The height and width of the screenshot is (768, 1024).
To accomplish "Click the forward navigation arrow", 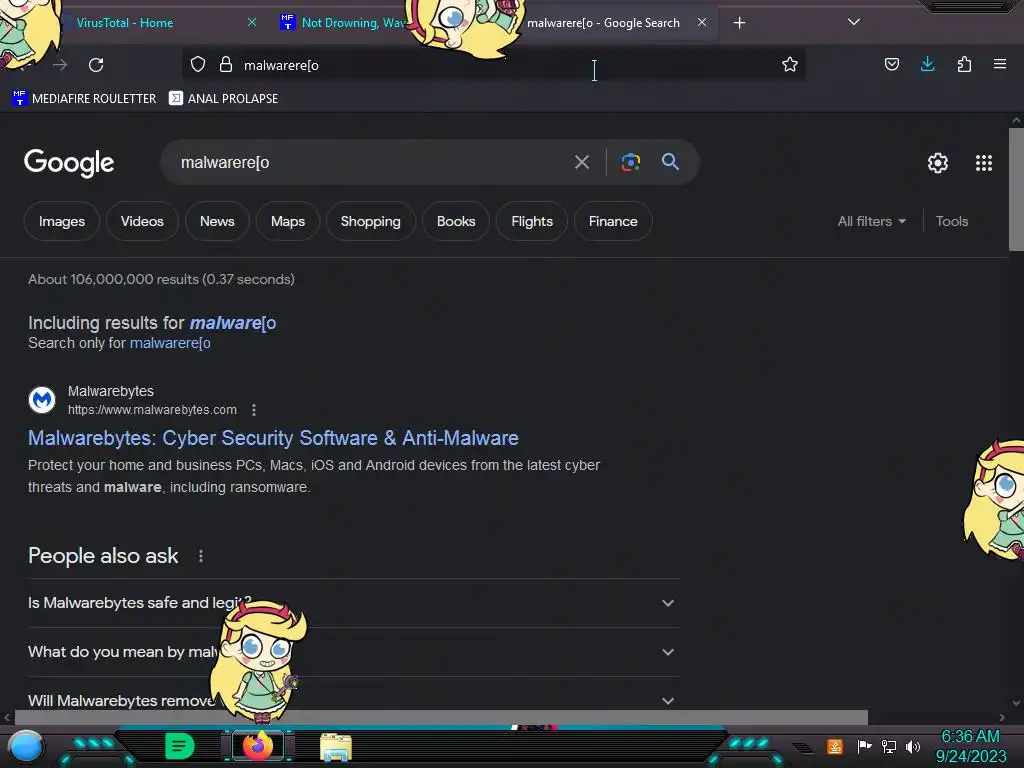I will [60, 65].
